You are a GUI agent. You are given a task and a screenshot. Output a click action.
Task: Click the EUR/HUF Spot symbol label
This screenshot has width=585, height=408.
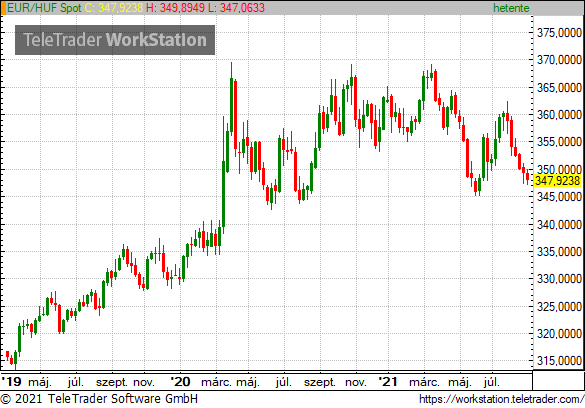point(44,8)
